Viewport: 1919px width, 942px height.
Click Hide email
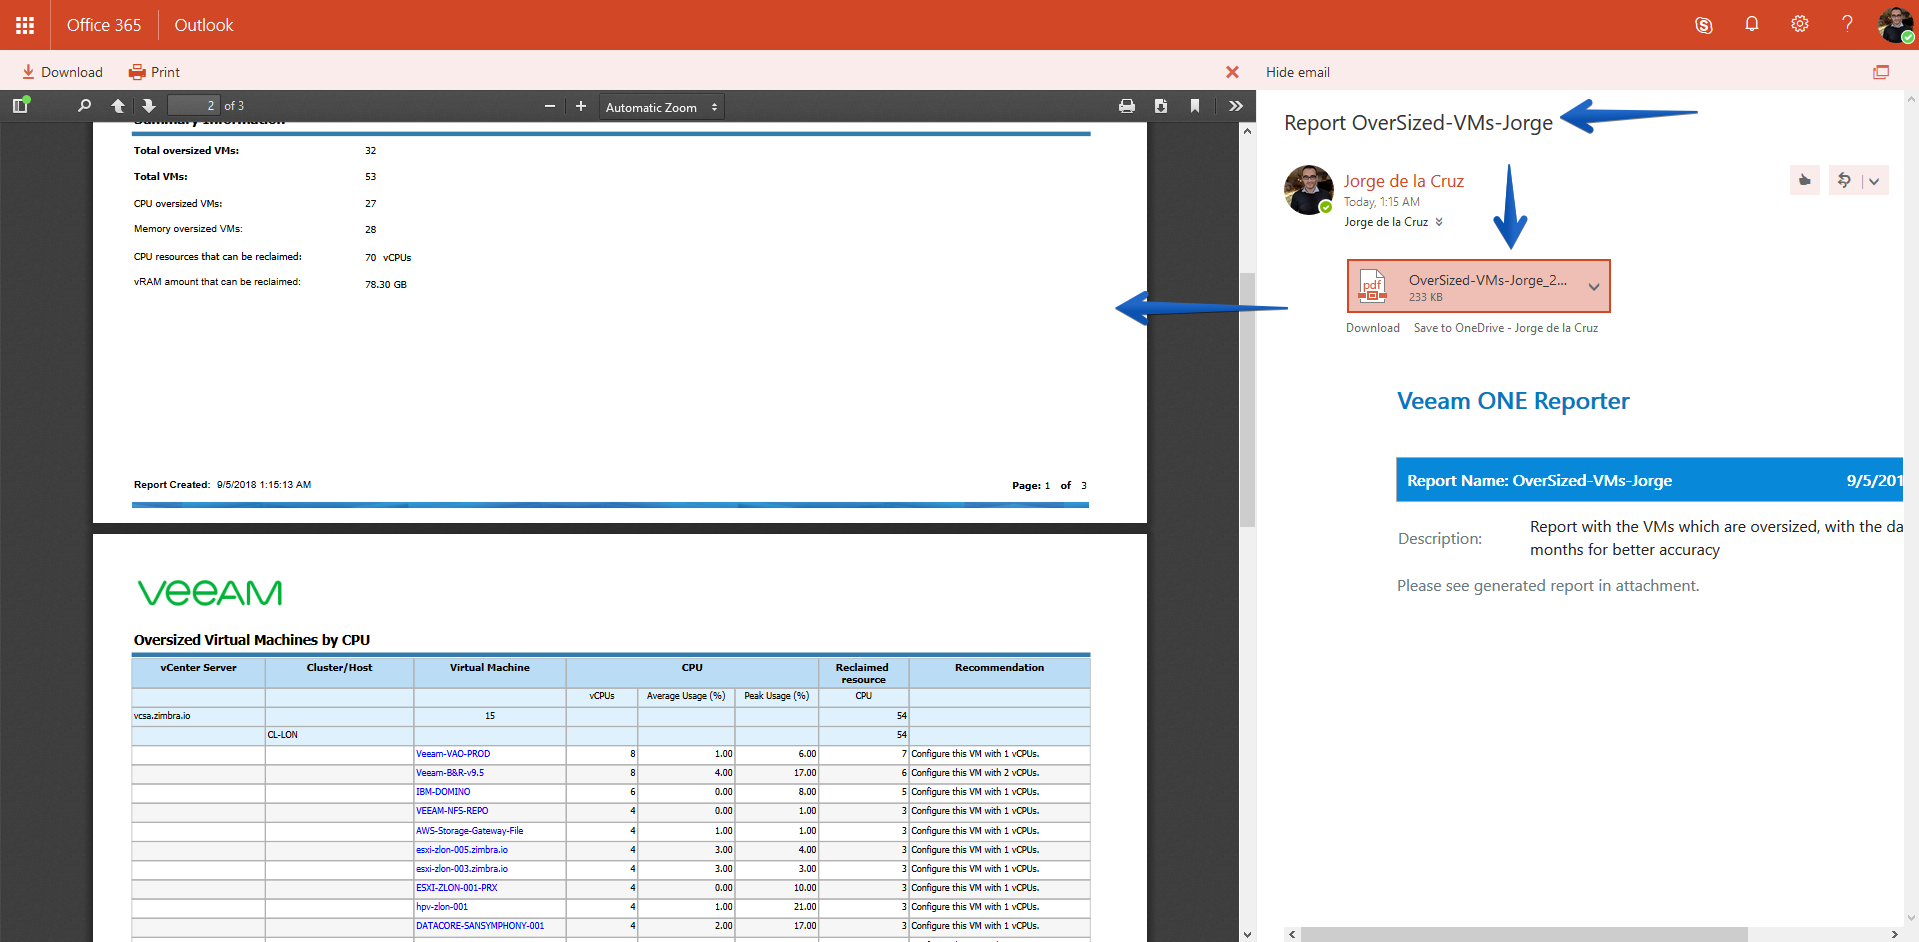(1297, 72)
